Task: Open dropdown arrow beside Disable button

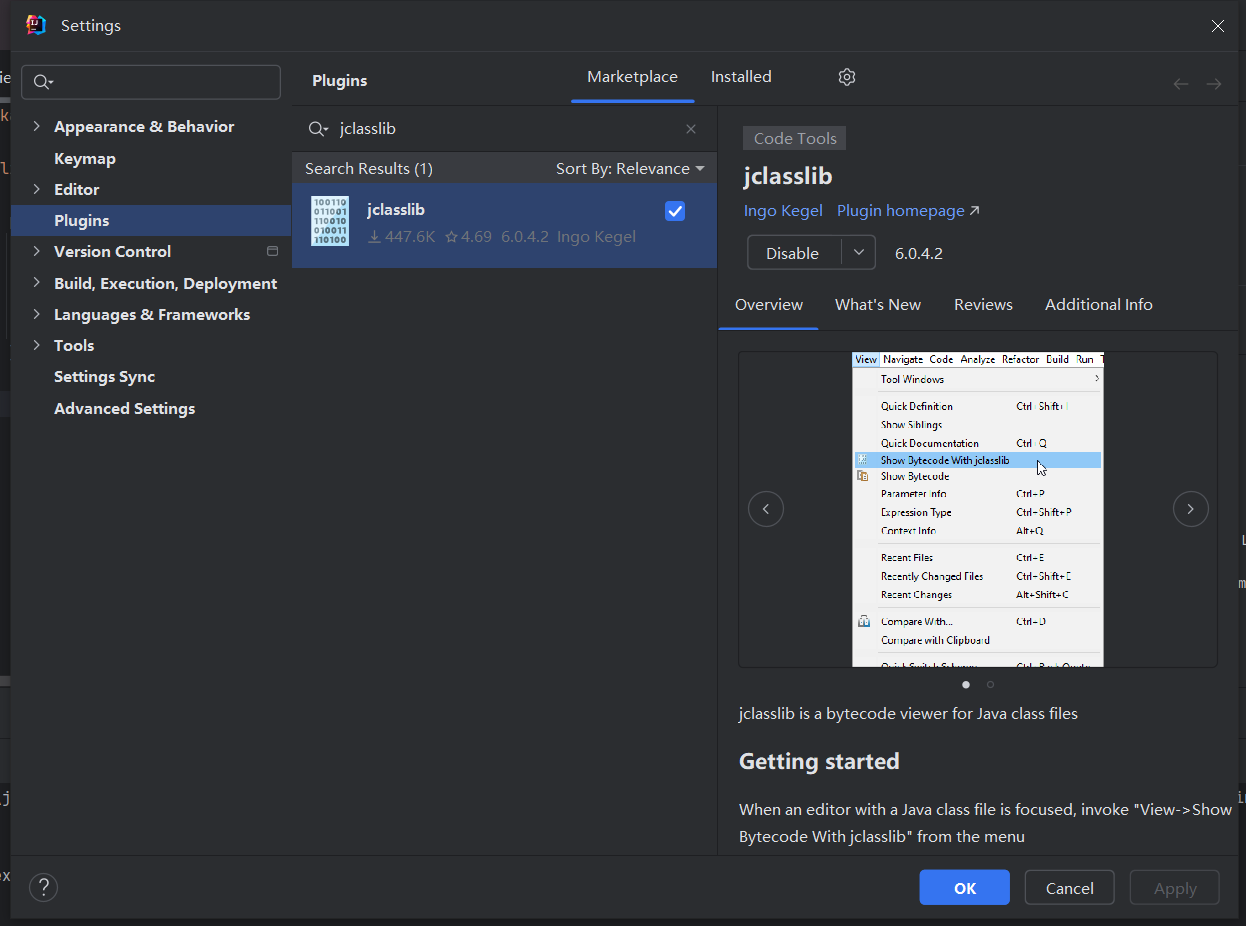Action: click(x=858, y=253)
